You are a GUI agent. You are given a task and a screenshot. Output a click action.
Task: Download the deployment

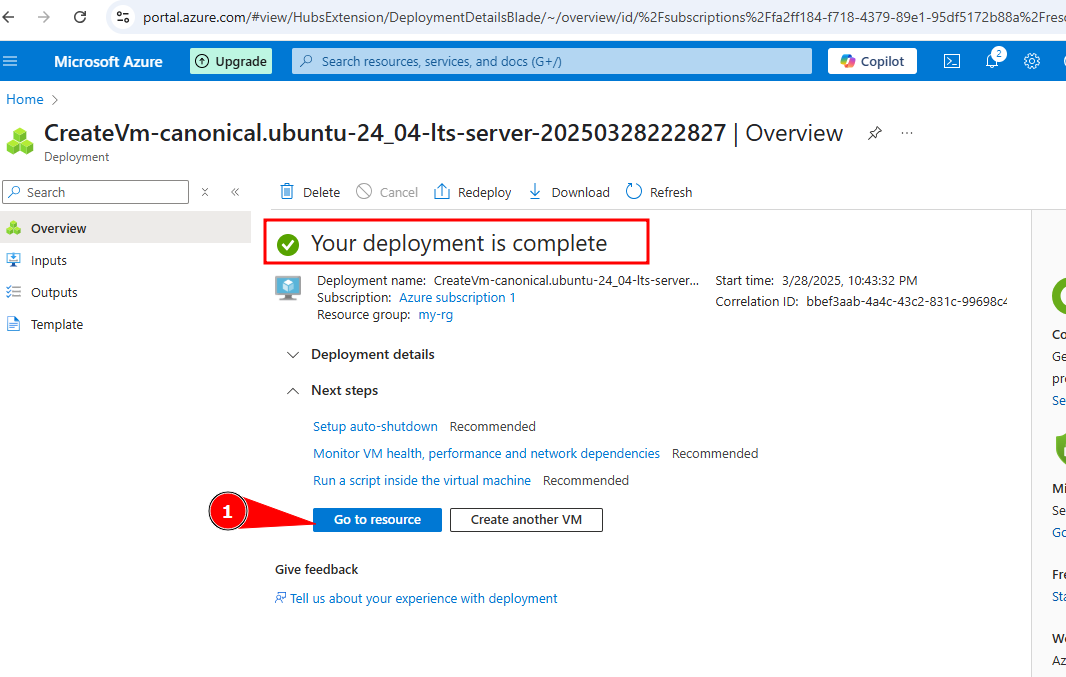(569, 192)
